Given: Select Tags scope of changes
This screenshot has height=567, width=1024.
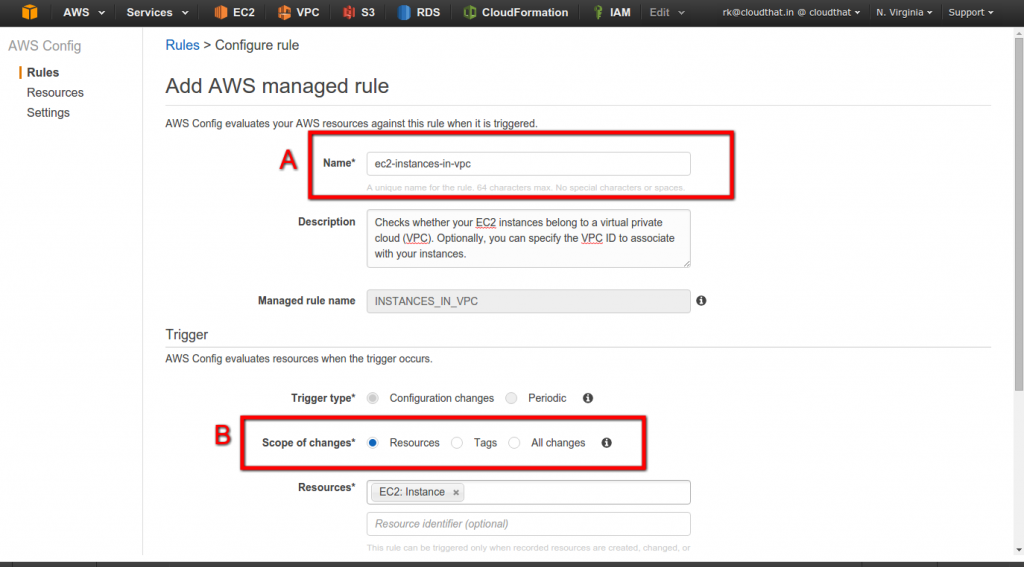Looking at the screenshot, I should pyautogui.click(x=457, y=442).
